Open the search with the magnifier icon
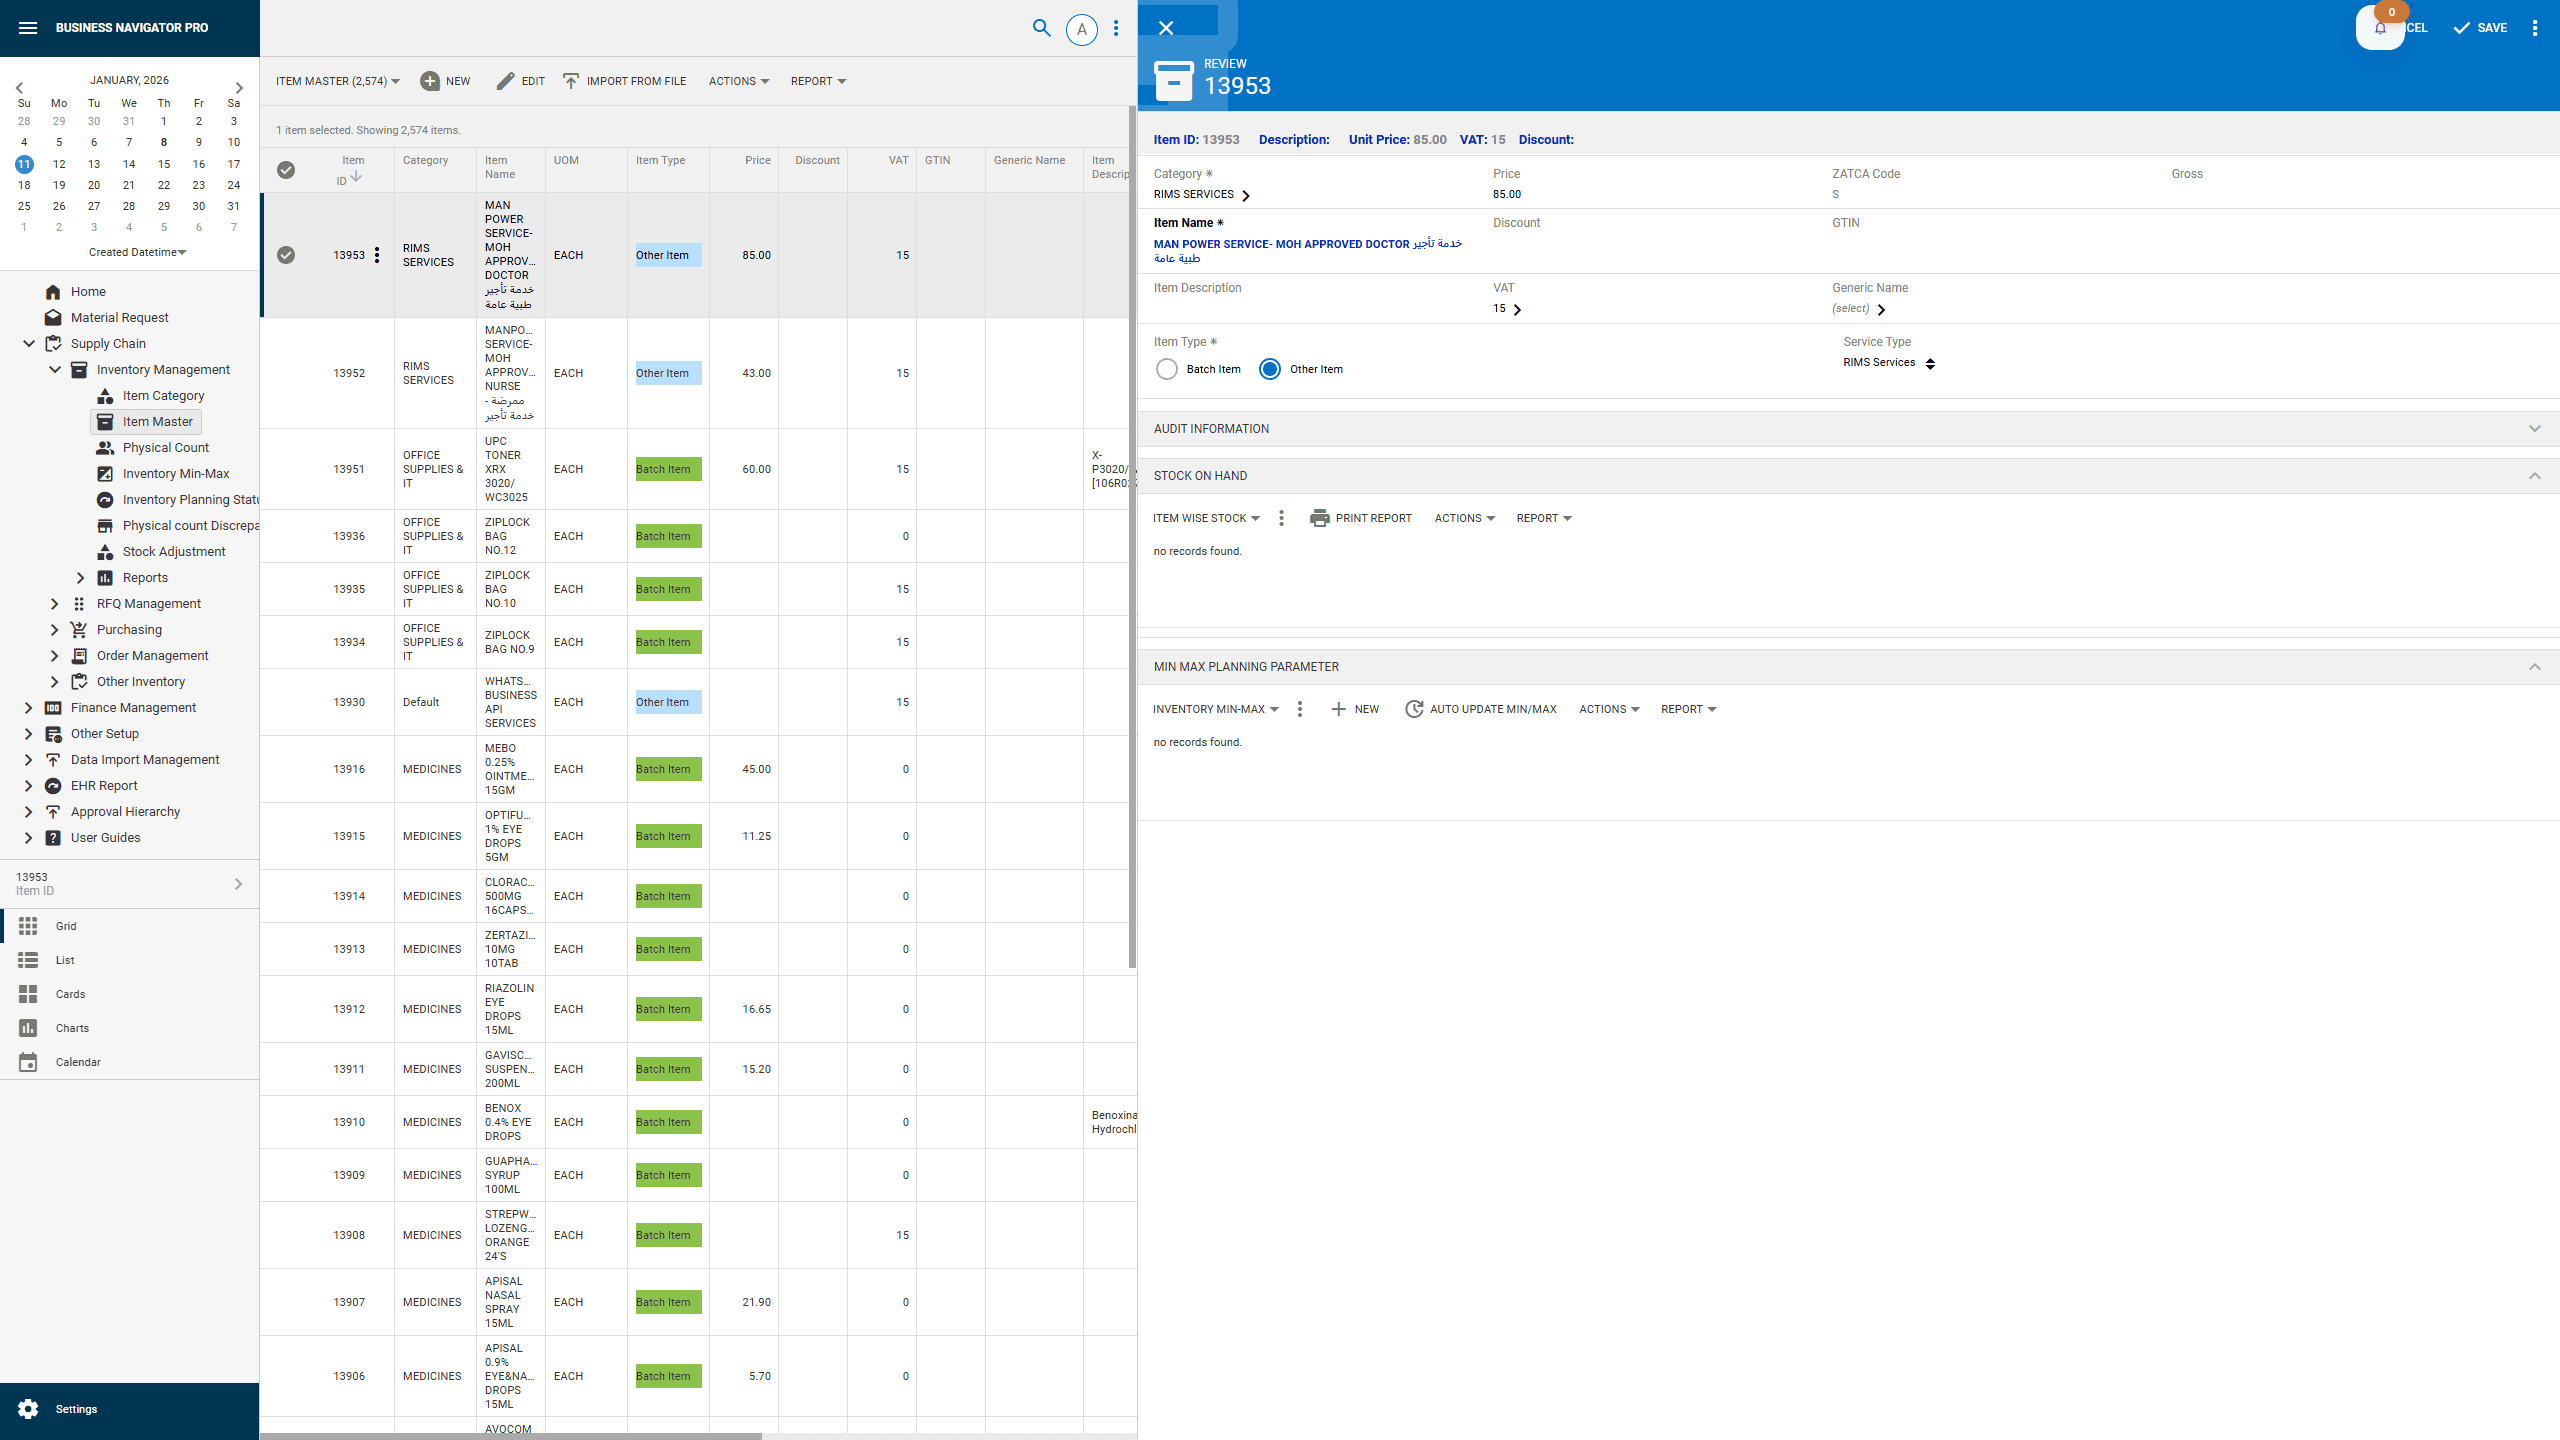Image resolution: width=2560 pixels, height=1440 pixels. coord(1041,28)
